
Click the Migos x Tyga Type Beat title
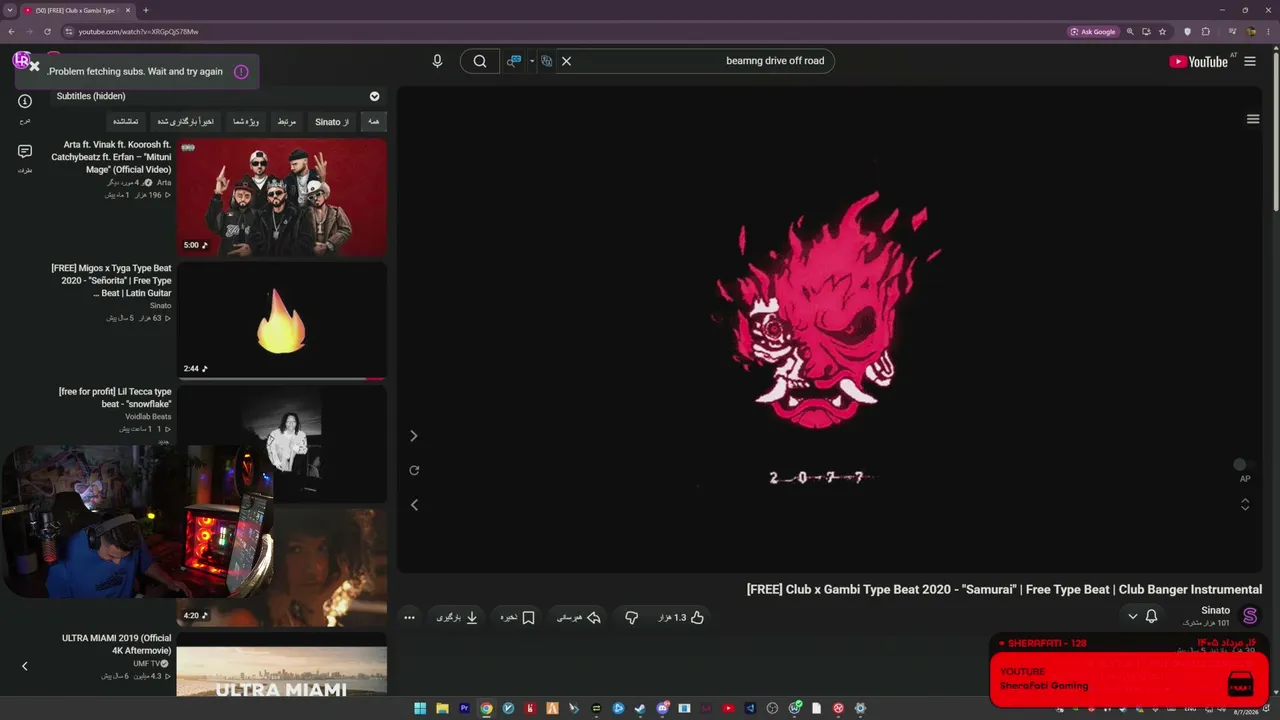pos(111,281)
